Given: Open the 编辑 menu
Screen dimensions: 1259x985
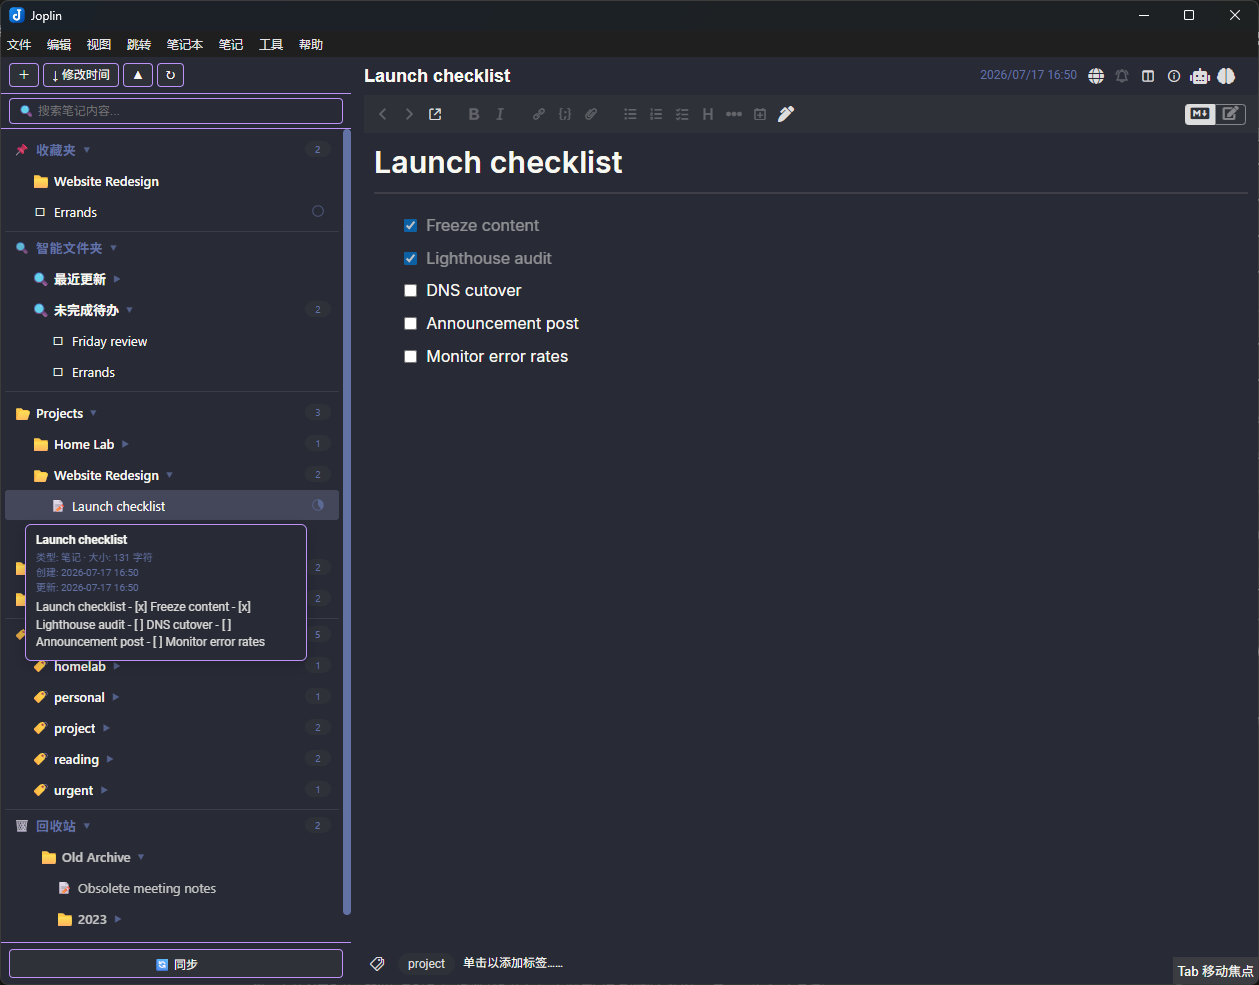Looking at the screenshot, I should tap(59, 45).
